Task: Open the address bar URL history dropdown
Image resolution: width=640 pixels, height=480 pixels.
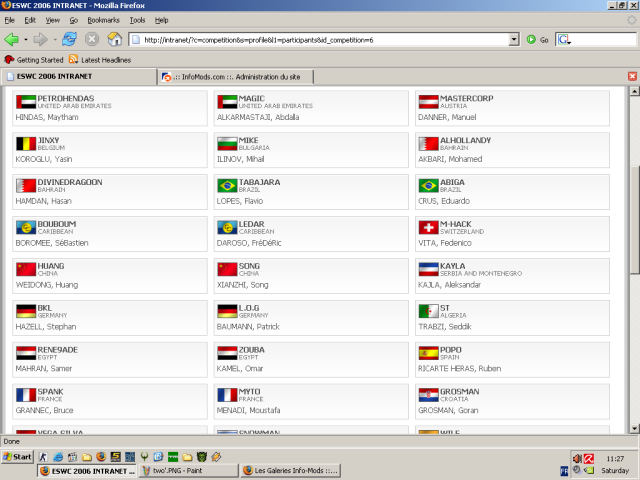Action: pos(514,40)
